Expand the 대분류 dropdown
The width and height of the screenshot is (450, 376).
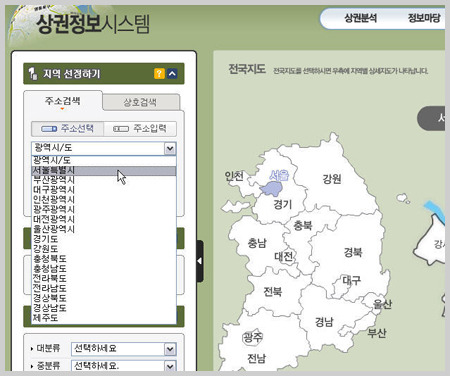(170, 349)
